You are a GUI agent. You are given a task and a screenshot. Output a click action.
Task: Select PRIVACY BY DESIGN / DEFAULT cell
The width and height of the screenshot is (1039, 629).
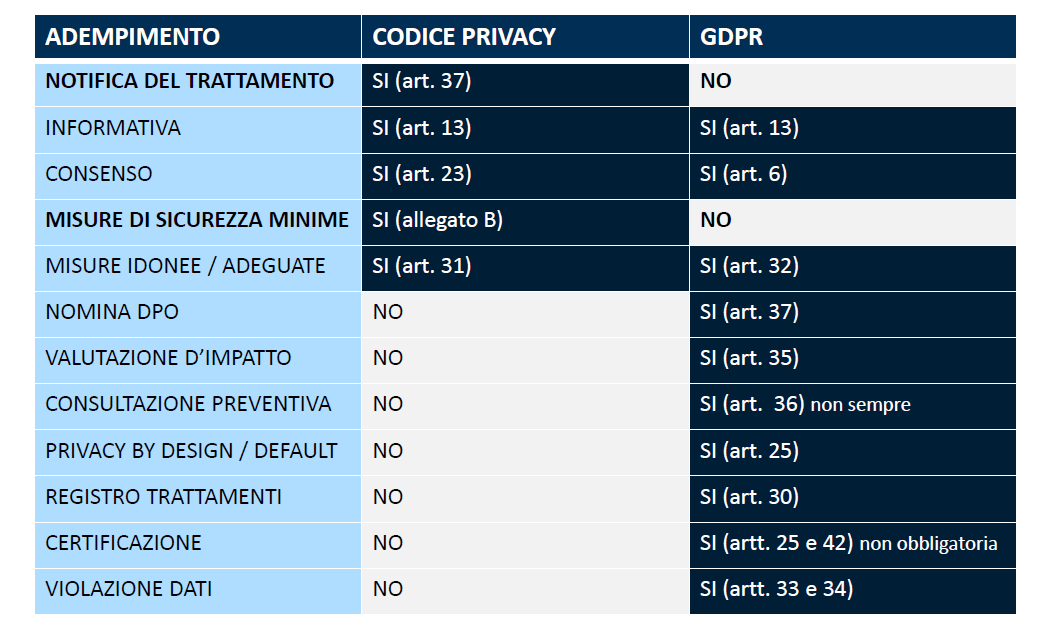191,450
